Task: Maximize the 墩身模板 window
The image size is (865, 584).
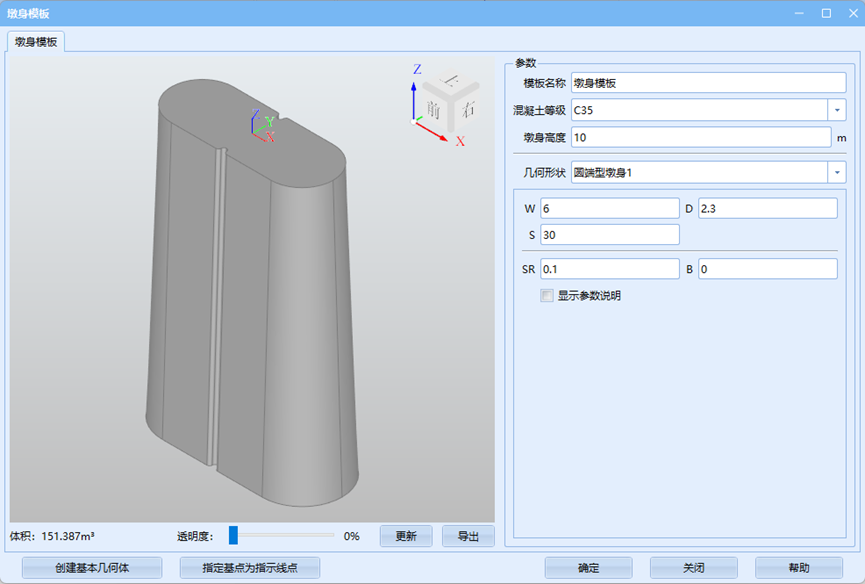Action: tap(826, 13)
